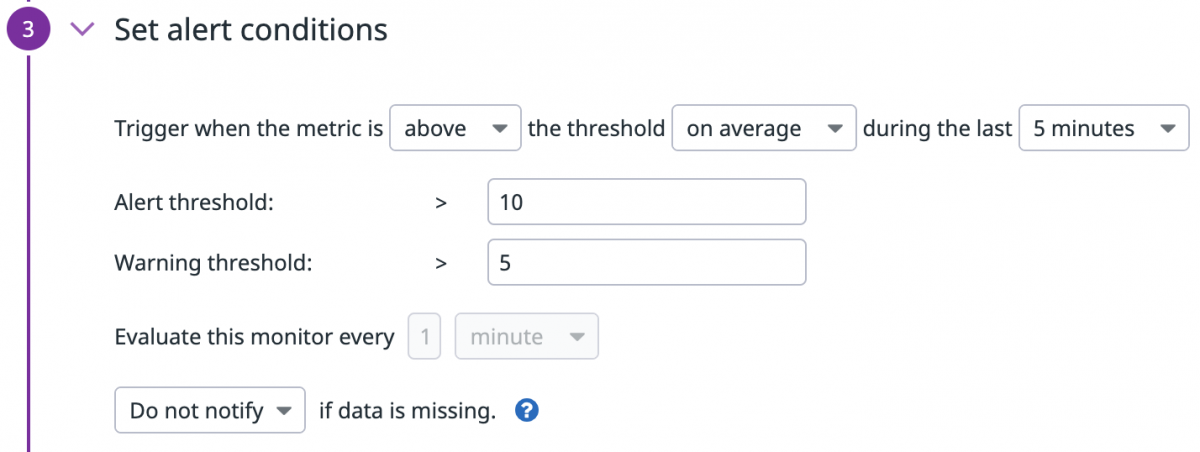The width and height of the screenshot is (1200, 452).
Task: Open the '5 minutes' time window dropdown
Action: tap(1104, 128)
